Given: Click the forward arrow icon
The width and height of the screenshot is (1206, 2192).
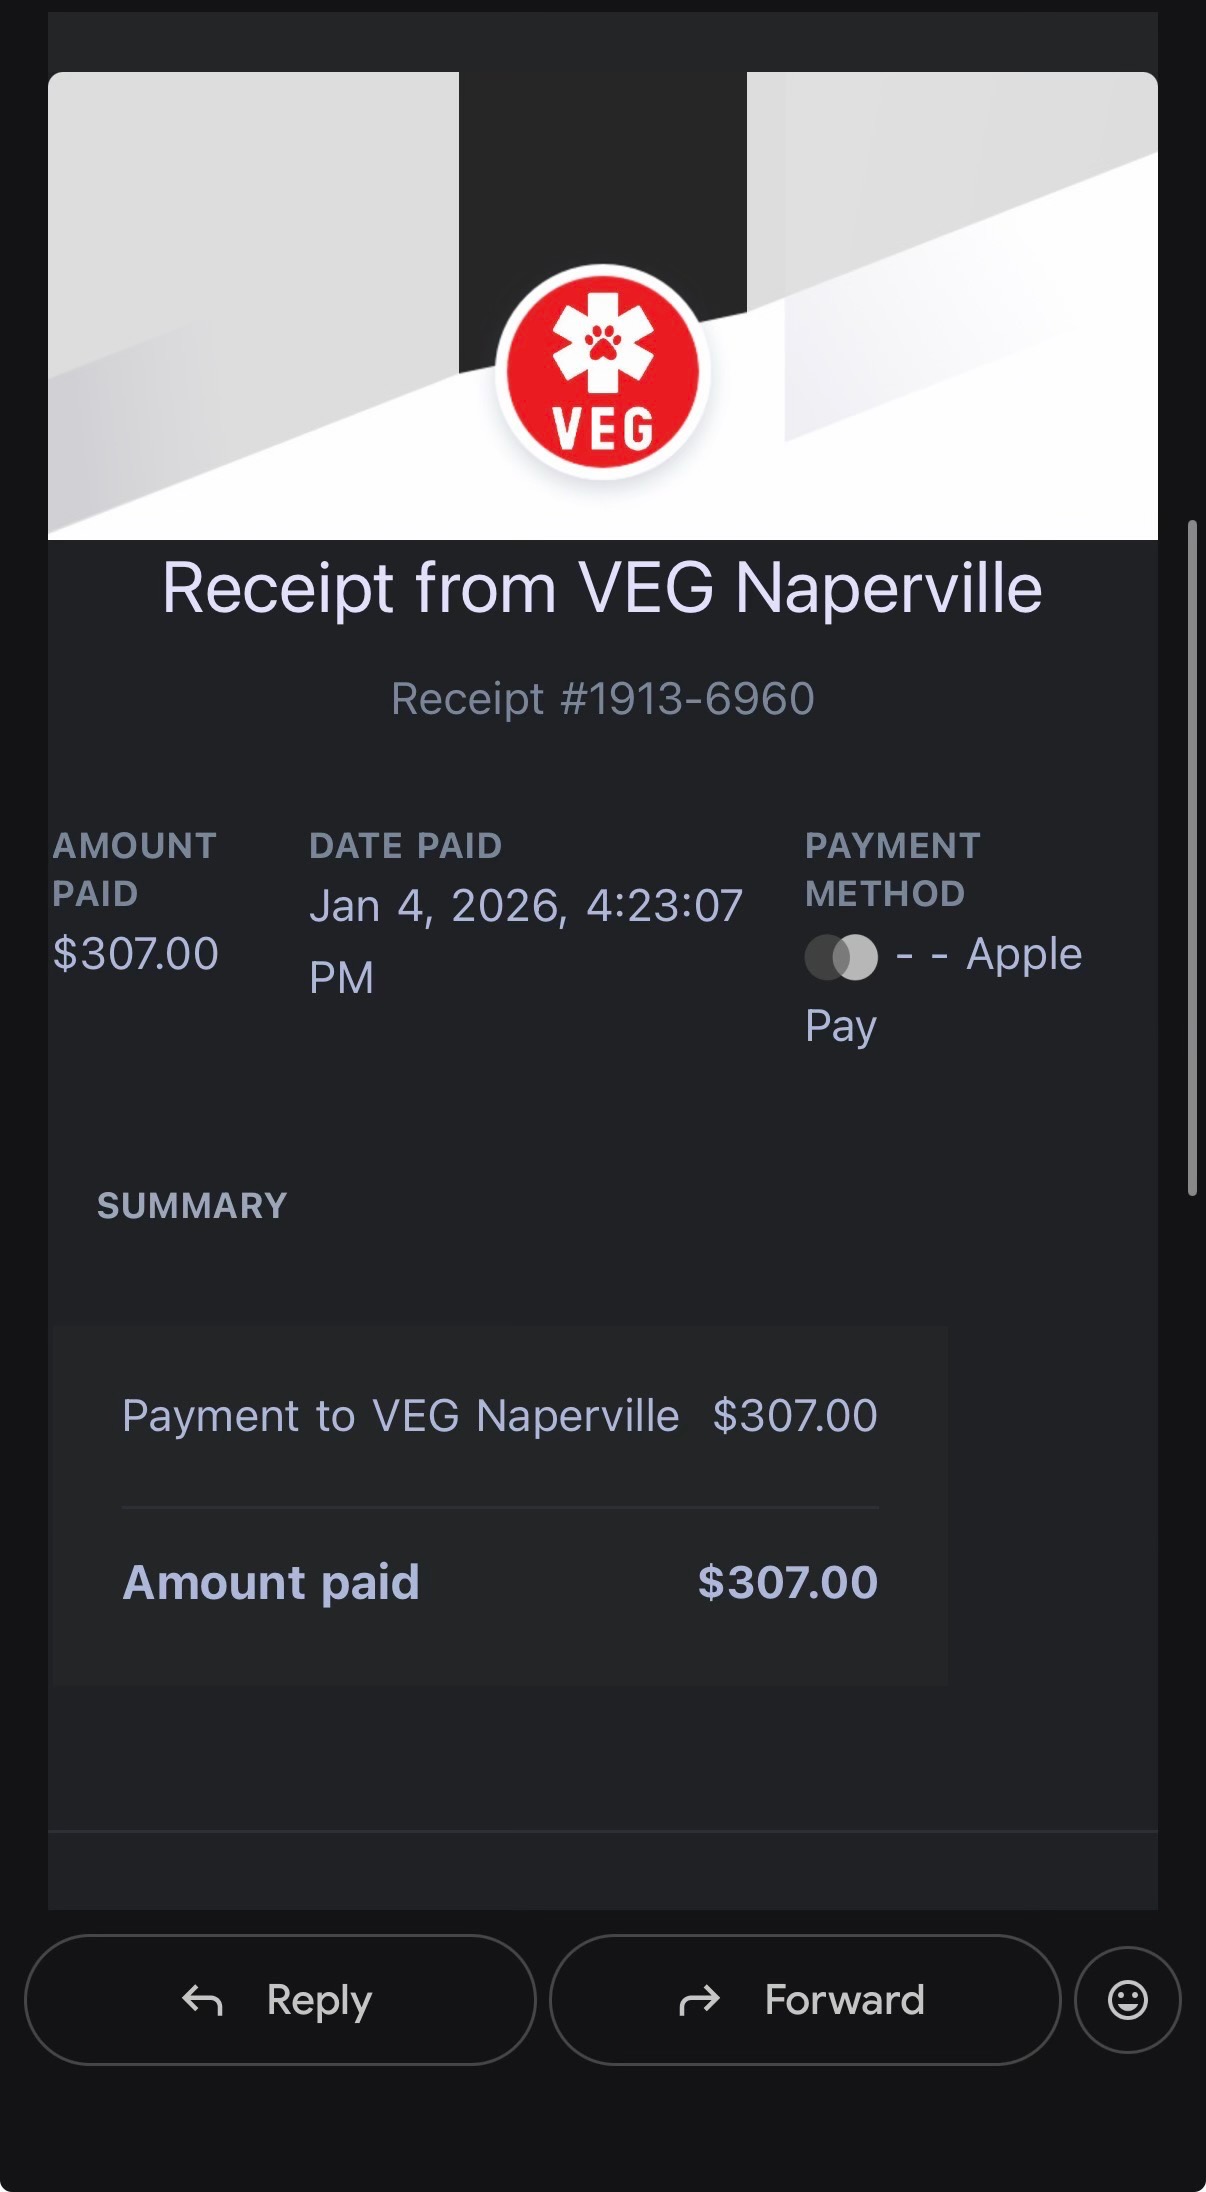Looking at the screenshot, I should coord(699,2000).
